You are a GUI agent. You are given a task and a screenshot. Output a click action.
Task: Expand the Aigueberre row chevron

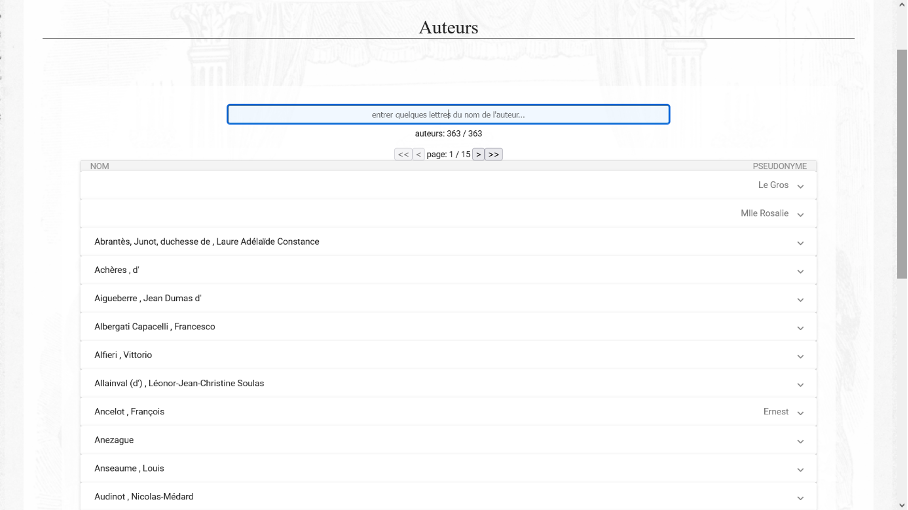coord(800,299)
